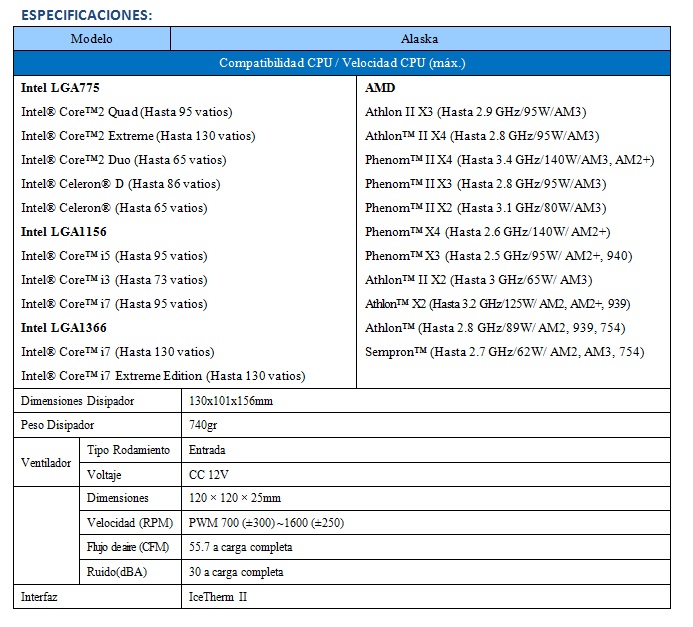Click the 130x101x156mm dimensions value
The height and width of the screenshot is (627, 693).
point(231,401)
